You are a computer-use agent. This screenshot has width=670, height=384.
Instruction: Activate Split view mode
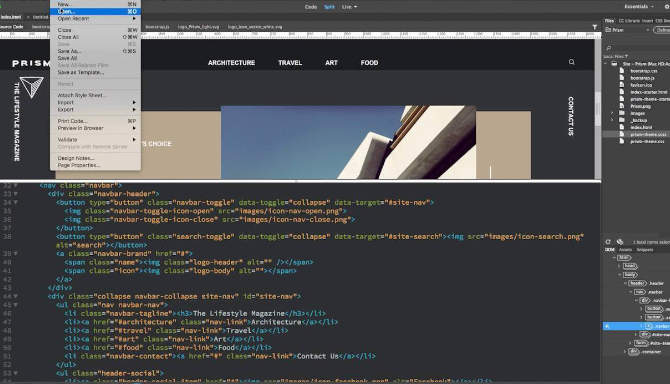329,7
